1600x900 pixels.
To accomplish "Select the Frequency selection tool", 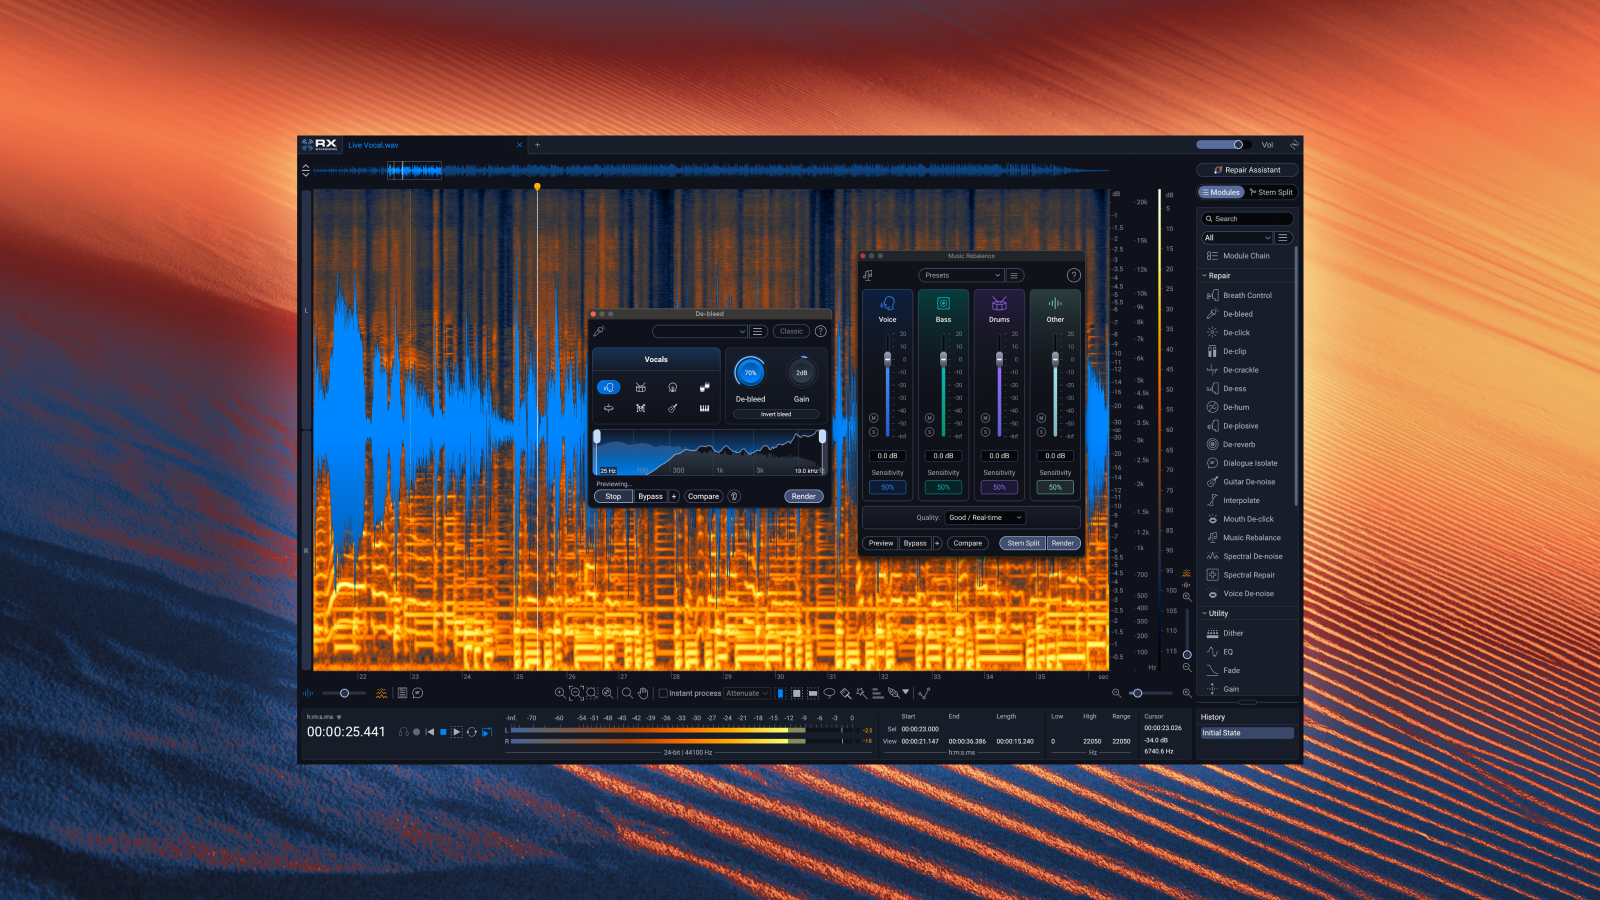I will point(813,693).
